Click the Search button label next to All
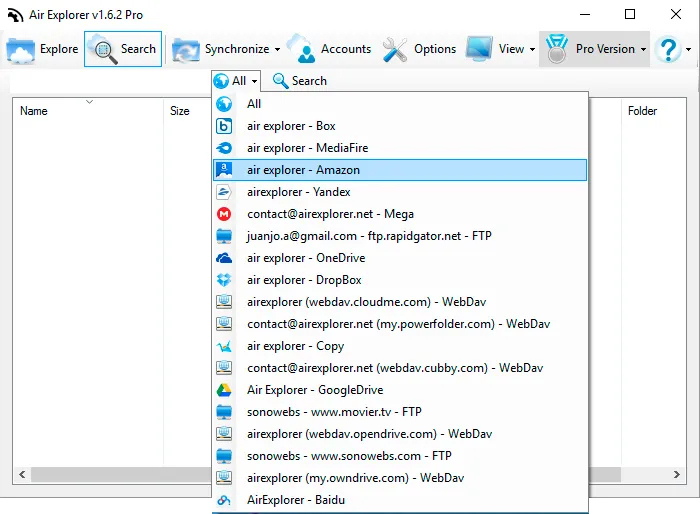 [x=309, y=81]
